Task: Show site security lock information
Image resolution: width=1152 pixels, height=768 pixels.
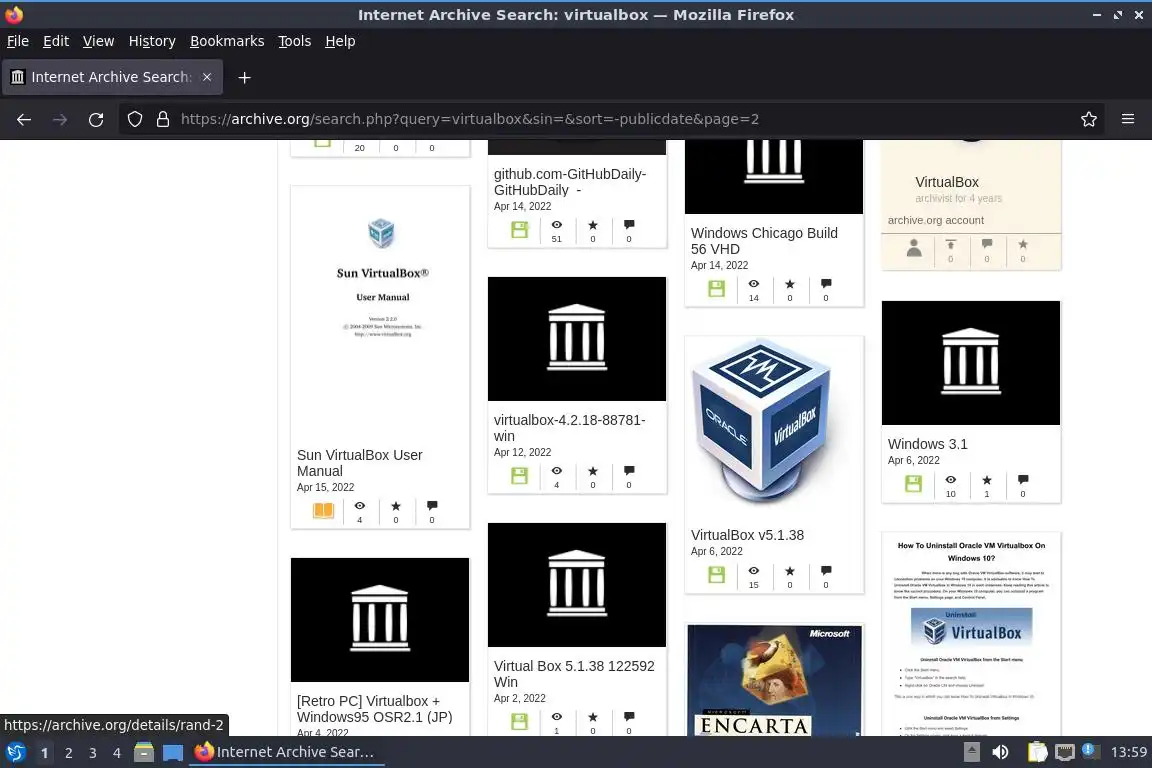Action: [x=163, y=119]
